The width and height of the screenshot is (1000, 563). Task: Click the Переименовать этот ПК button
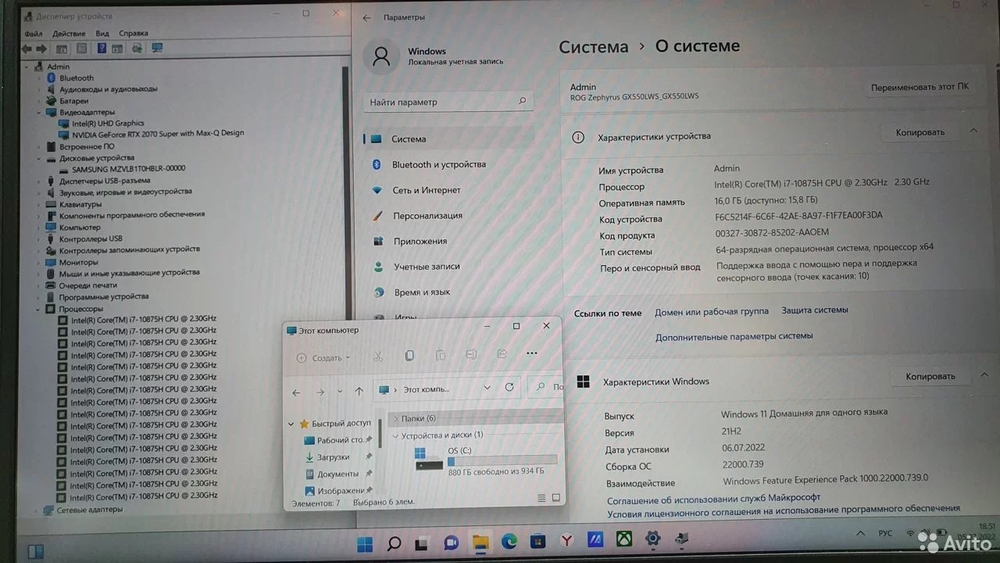tap(919, 88)
